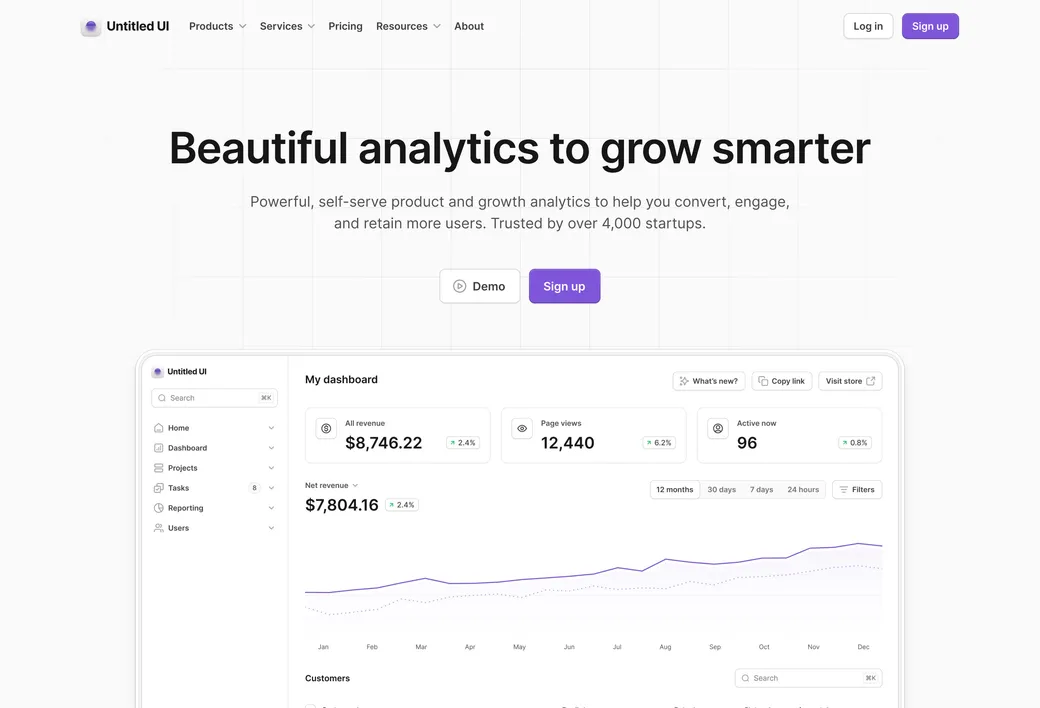This screenshot has width=1040, height=708.
Task: Click the user icon in Active now card
Action: pyautogui.click(x=718, y=429)
